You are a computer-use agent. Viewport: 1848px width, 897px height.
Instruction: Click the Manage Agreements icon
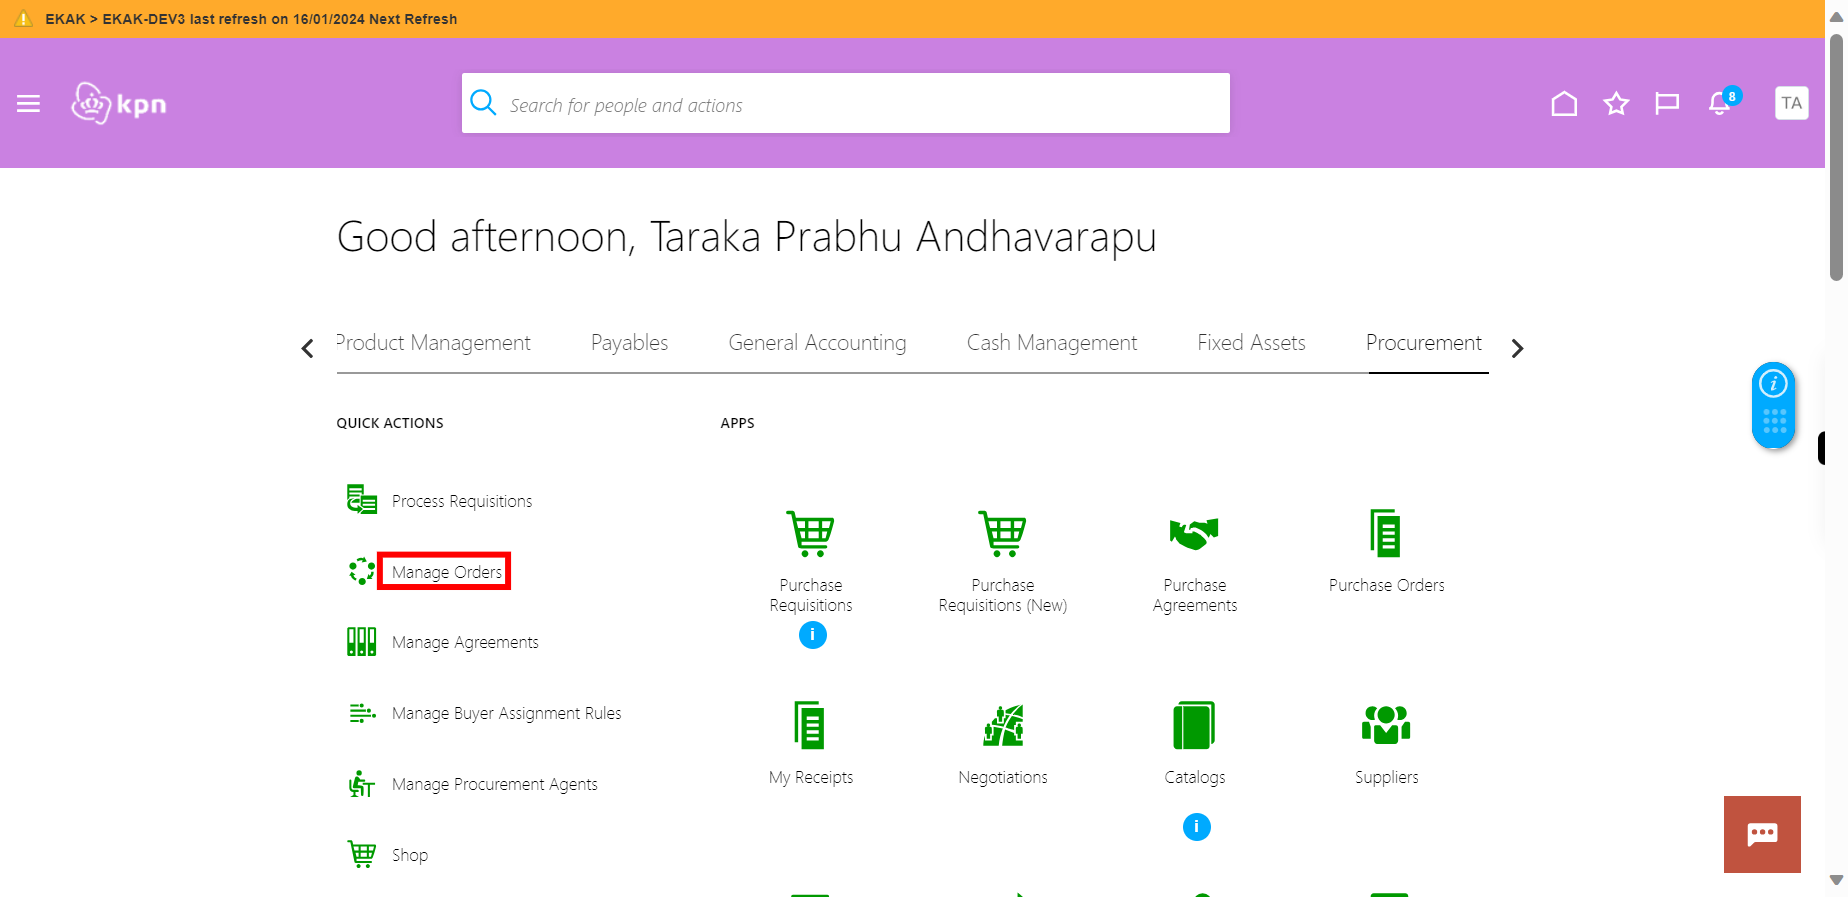tap(362, 641)
